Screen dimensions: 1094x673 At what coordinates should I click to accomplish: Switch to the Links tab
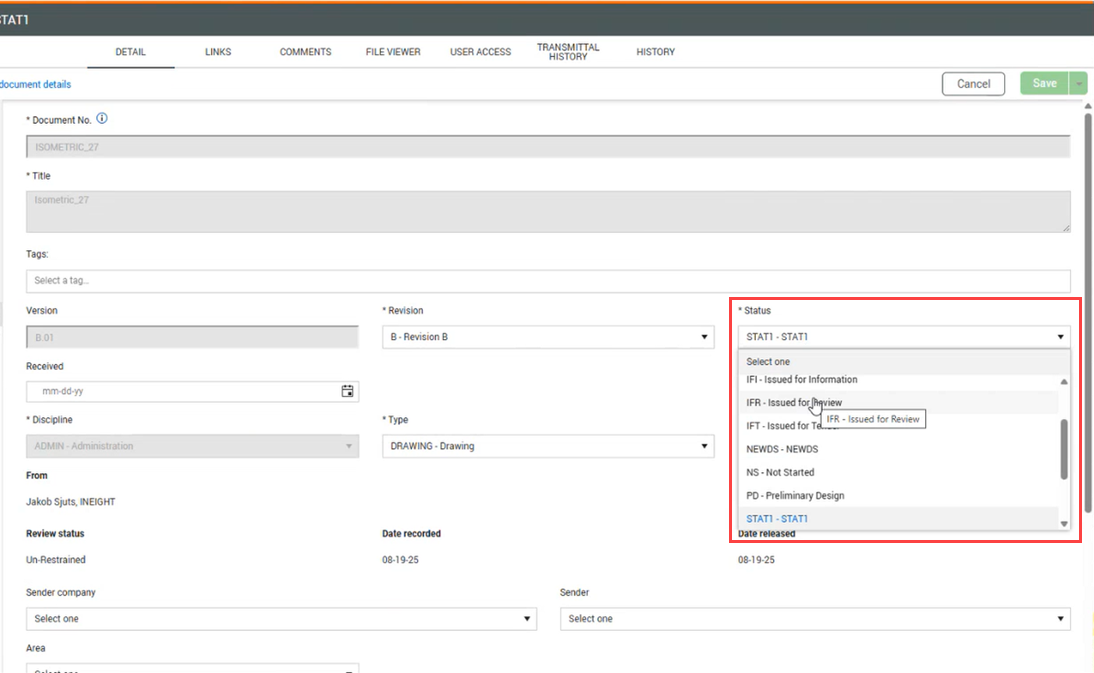click(218, 52)
